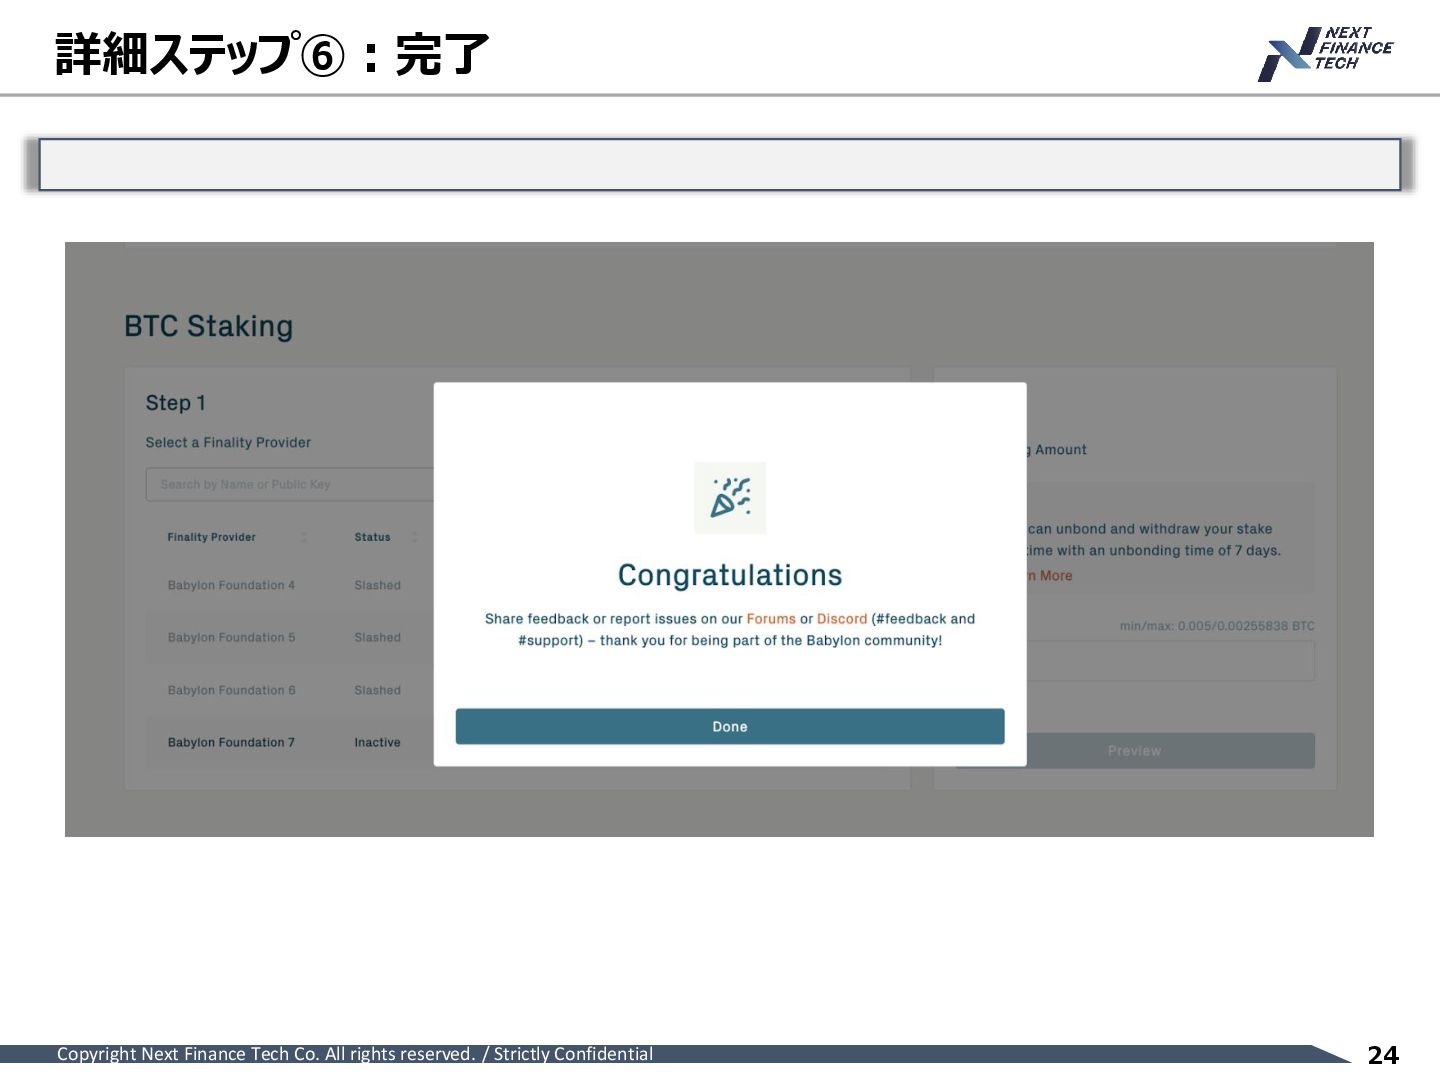This screenshot has height=1080, width=1440.
Task: Click the BTC Staking heading
Action: pos(208,326)
